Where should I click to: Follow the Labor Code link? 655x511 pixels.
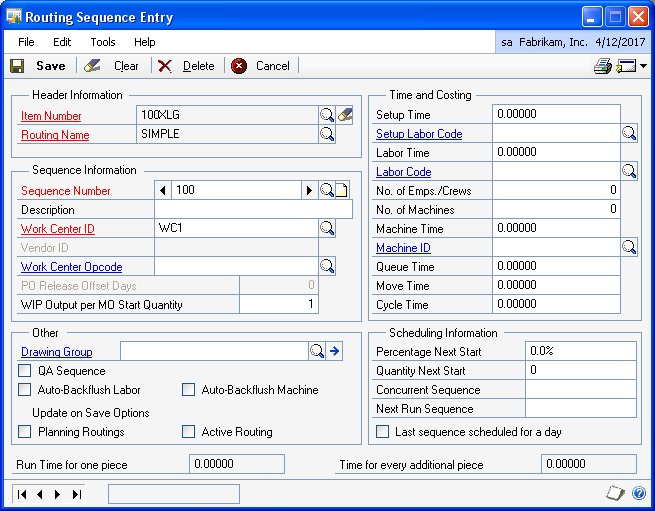coord(404,172)
